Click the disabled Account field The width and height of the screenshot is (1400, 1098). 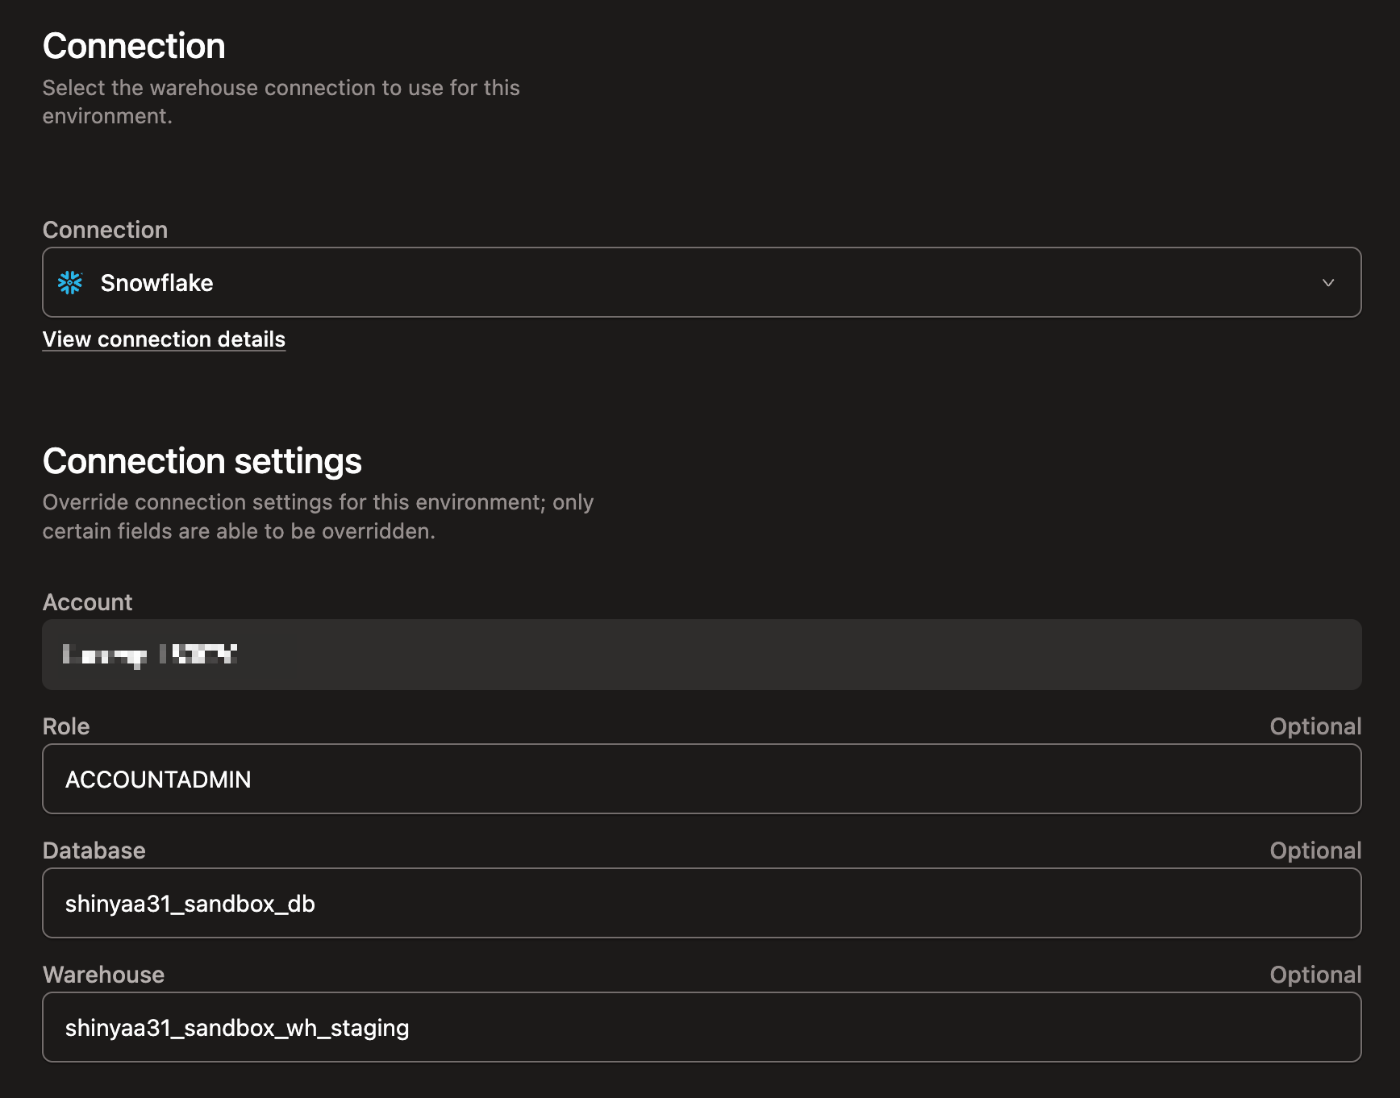pyautogui.click(x=701, y=654)
